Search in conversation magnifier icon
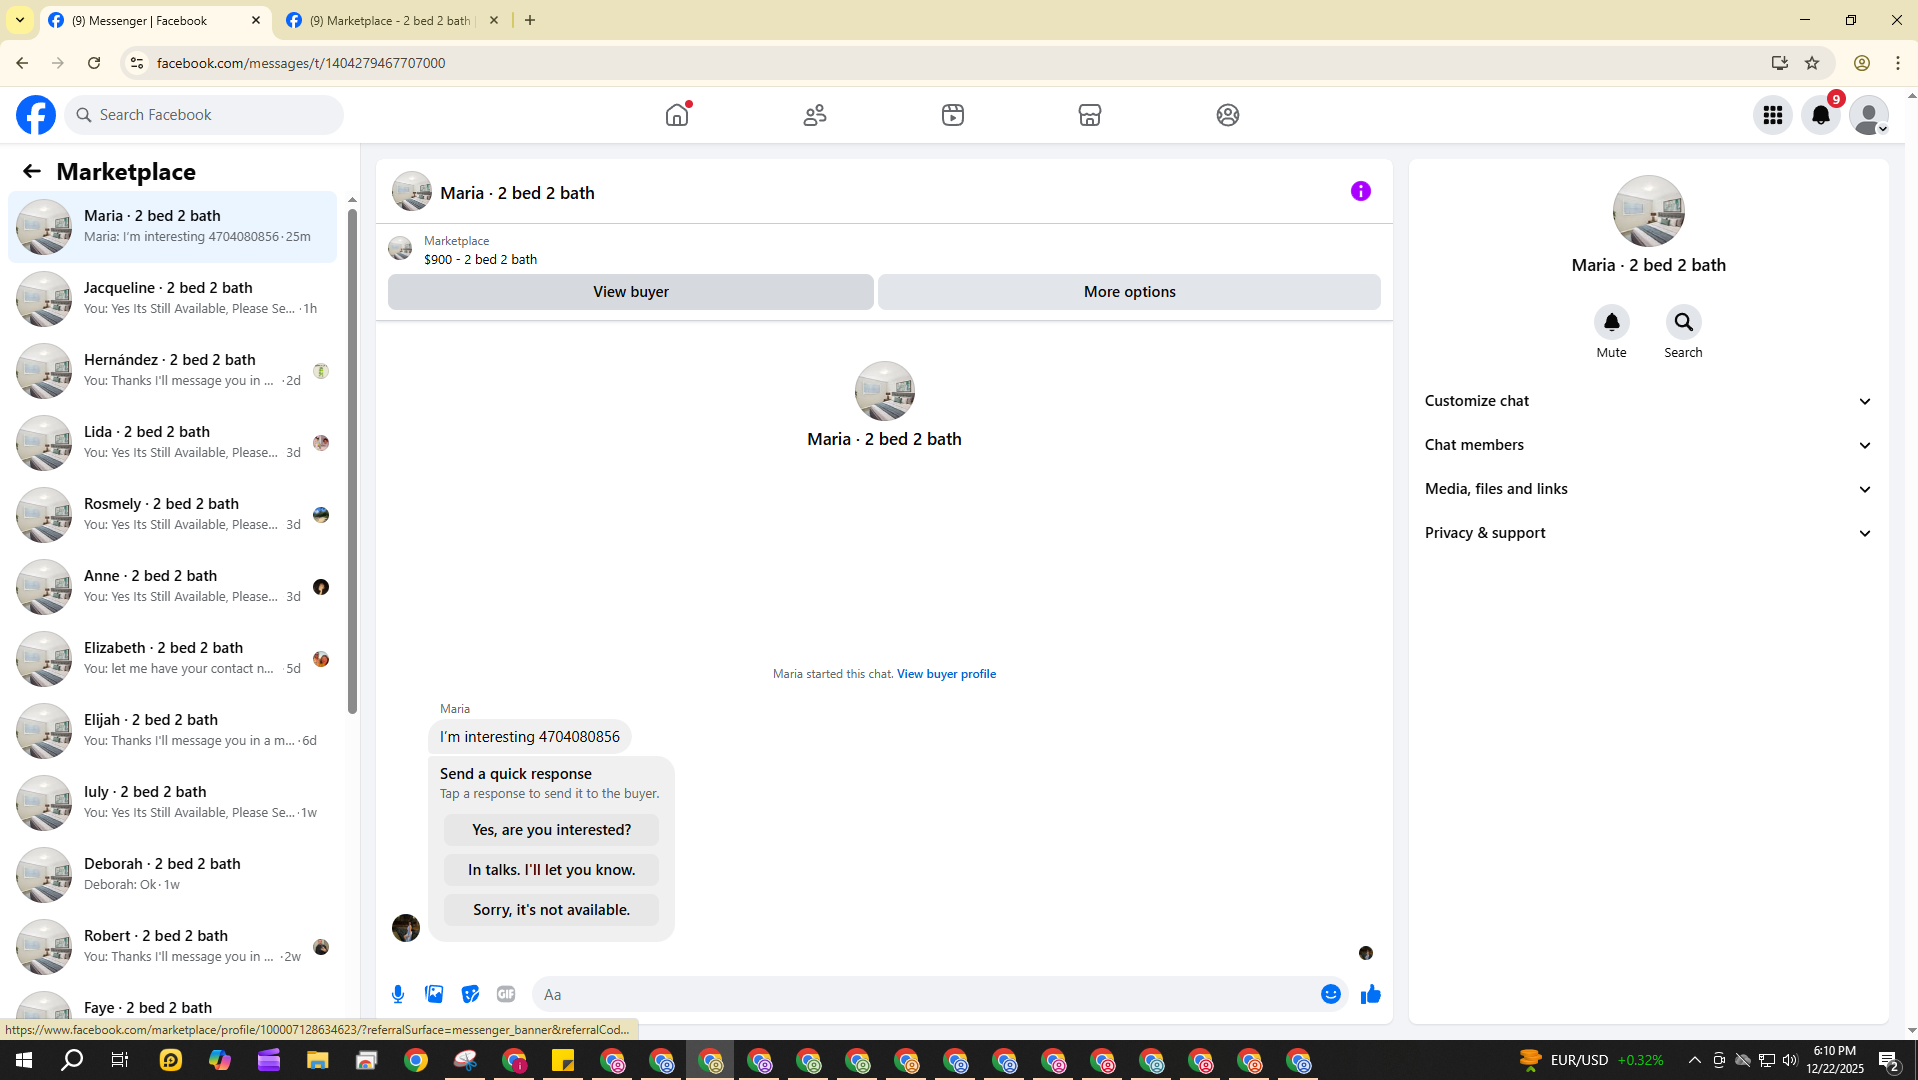Image resolution: width=1918 pixels, height=1080 pixels. tap(1684, 322)
